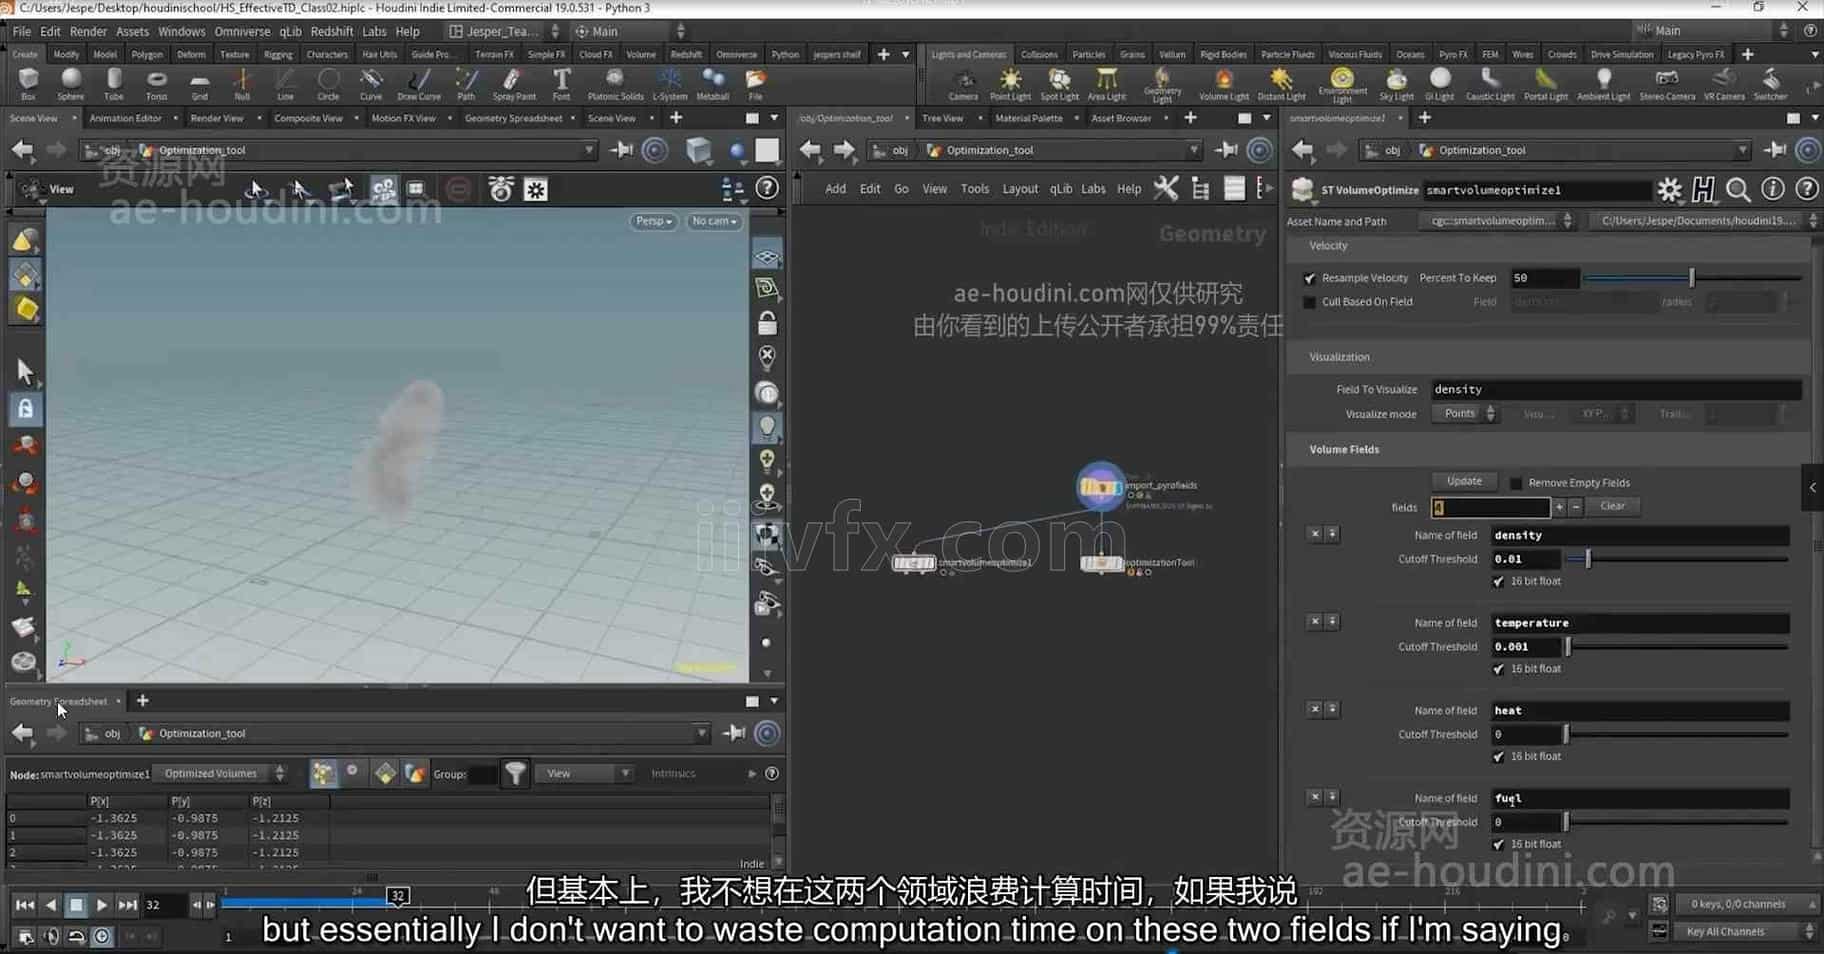Image resolution: width=1824 pixels, height=954 pixels.
Task: Select the L-System shelf tool
Action: tap(669, 84)
